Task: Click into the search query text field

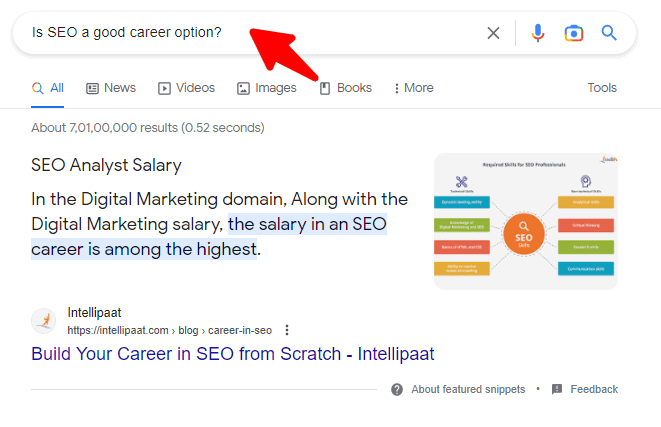Action: (135, 33)
